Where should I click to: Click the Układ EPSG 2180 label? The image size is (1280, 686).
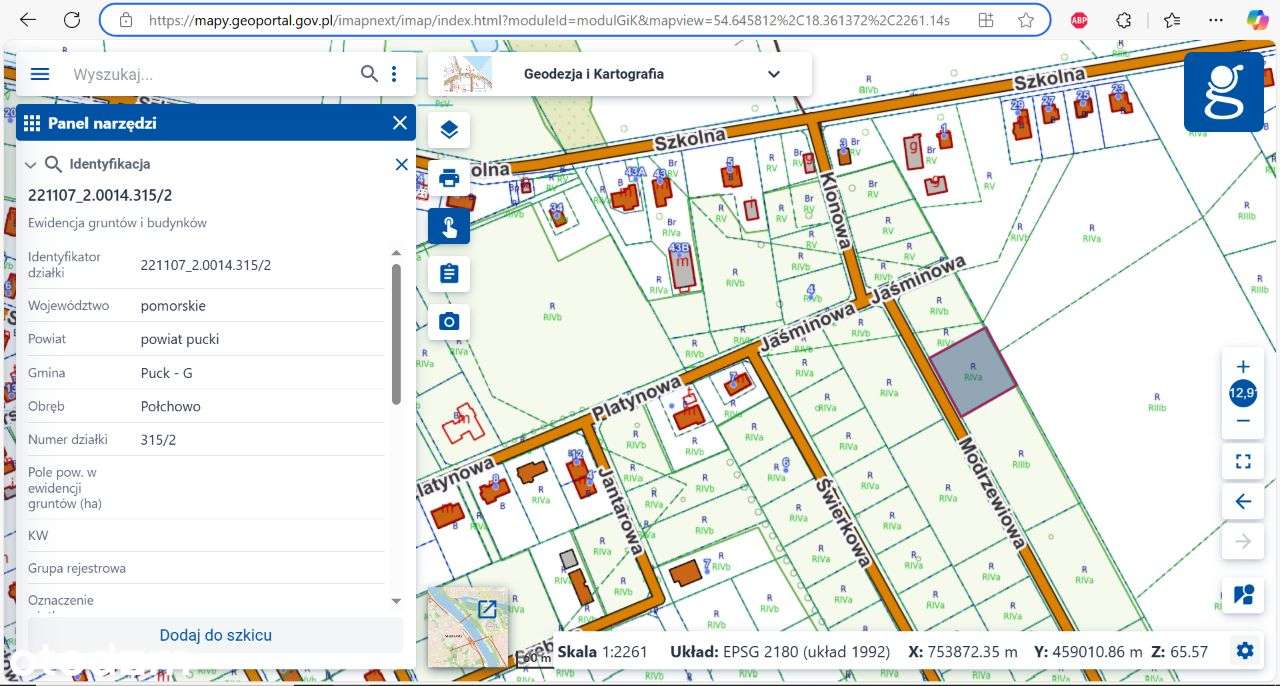(780, 652)
